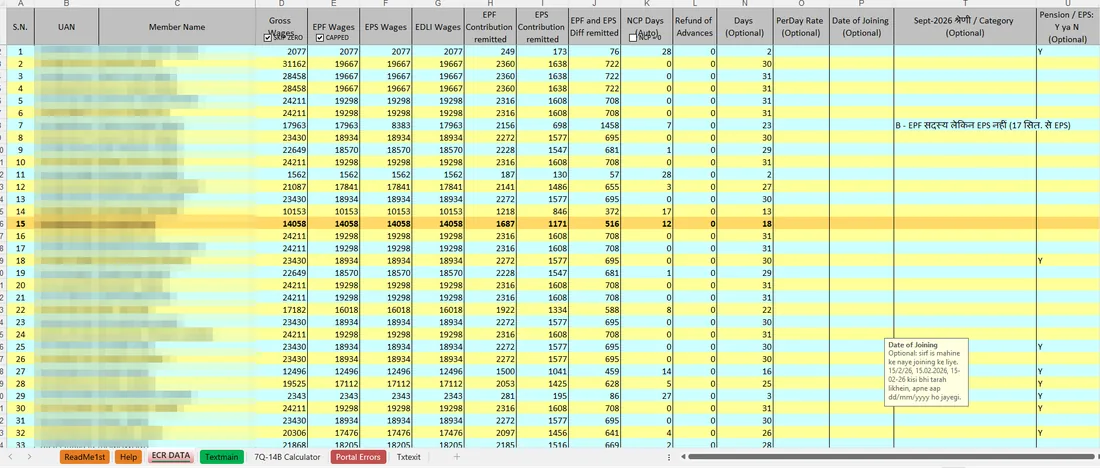Switch to the Portal Errors sheet tab
Viewport: 1100px width, 468px height.
(358, 457)
